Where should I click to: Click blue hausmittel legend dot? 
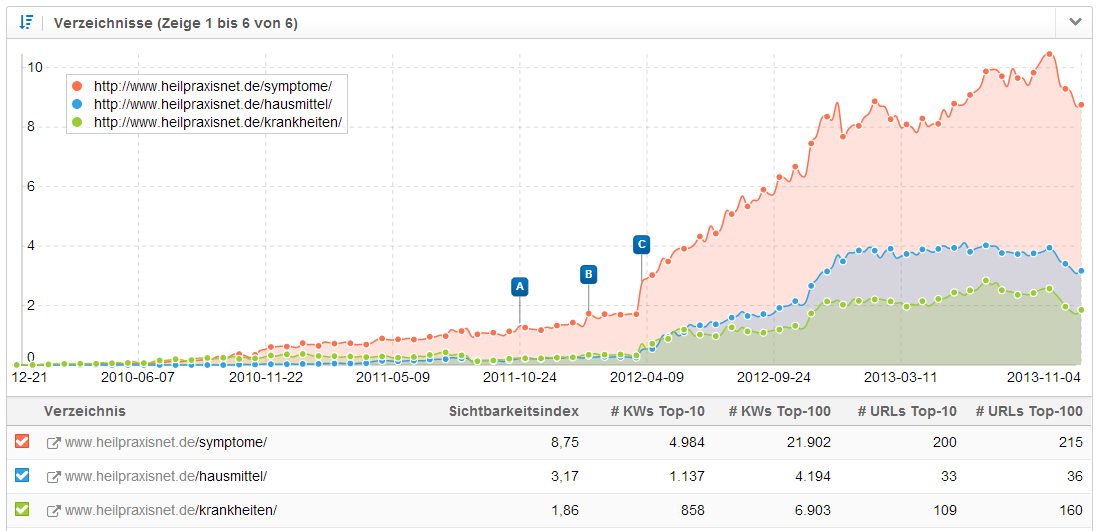(x=78, y=104)
